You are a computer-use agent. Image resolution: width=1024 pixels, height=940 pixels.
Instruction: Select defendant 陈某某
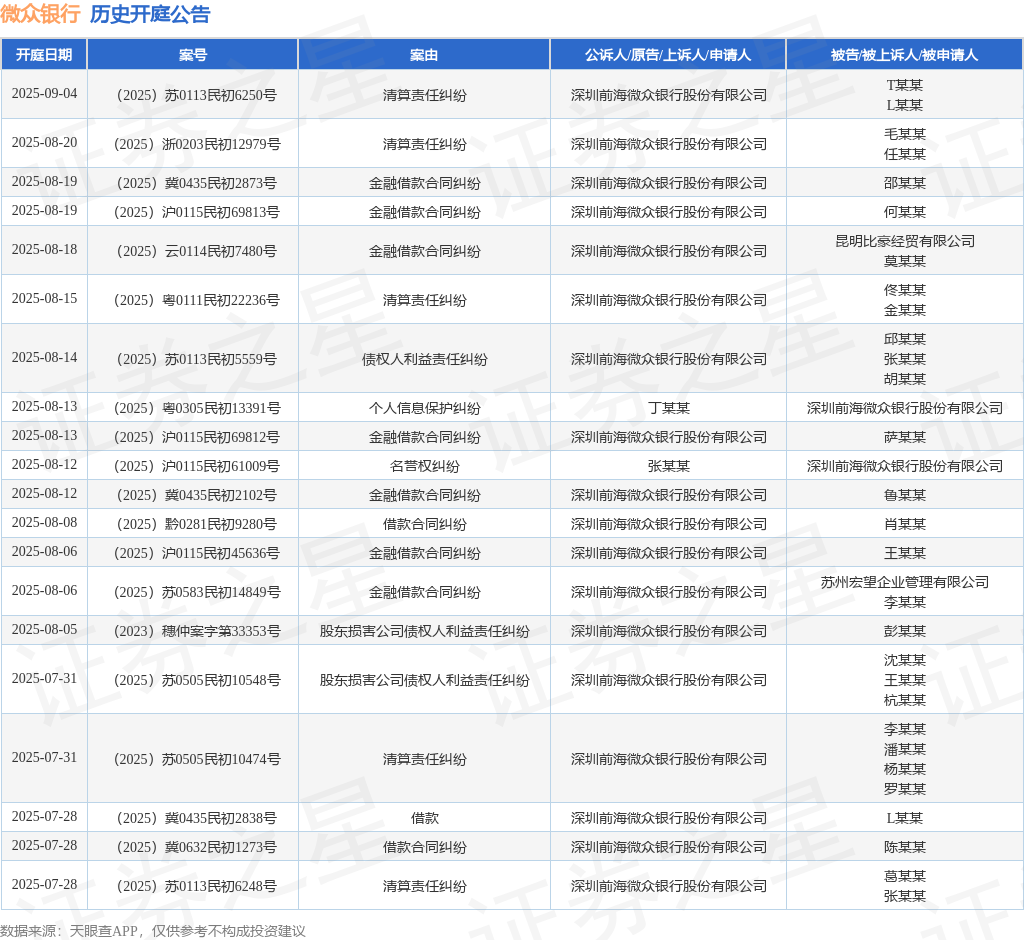[904, 847]
